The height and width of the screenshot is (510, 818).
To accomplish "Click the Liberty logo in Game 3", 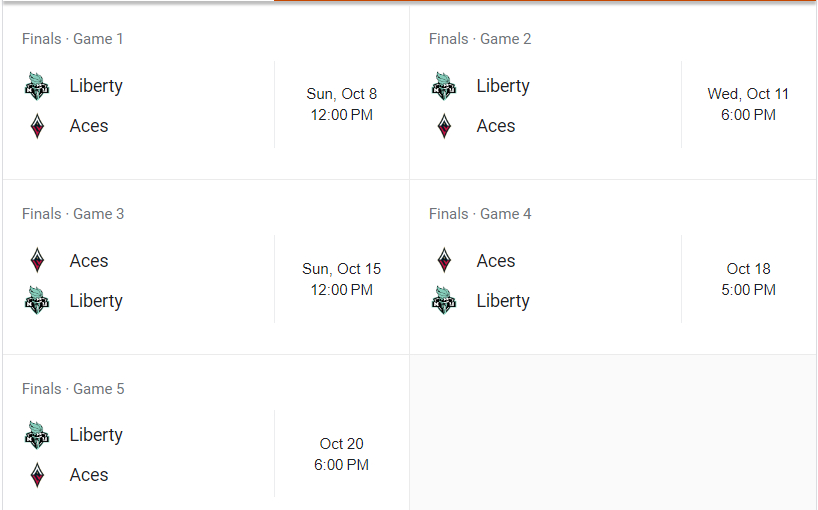I will [x=37, y=301].
